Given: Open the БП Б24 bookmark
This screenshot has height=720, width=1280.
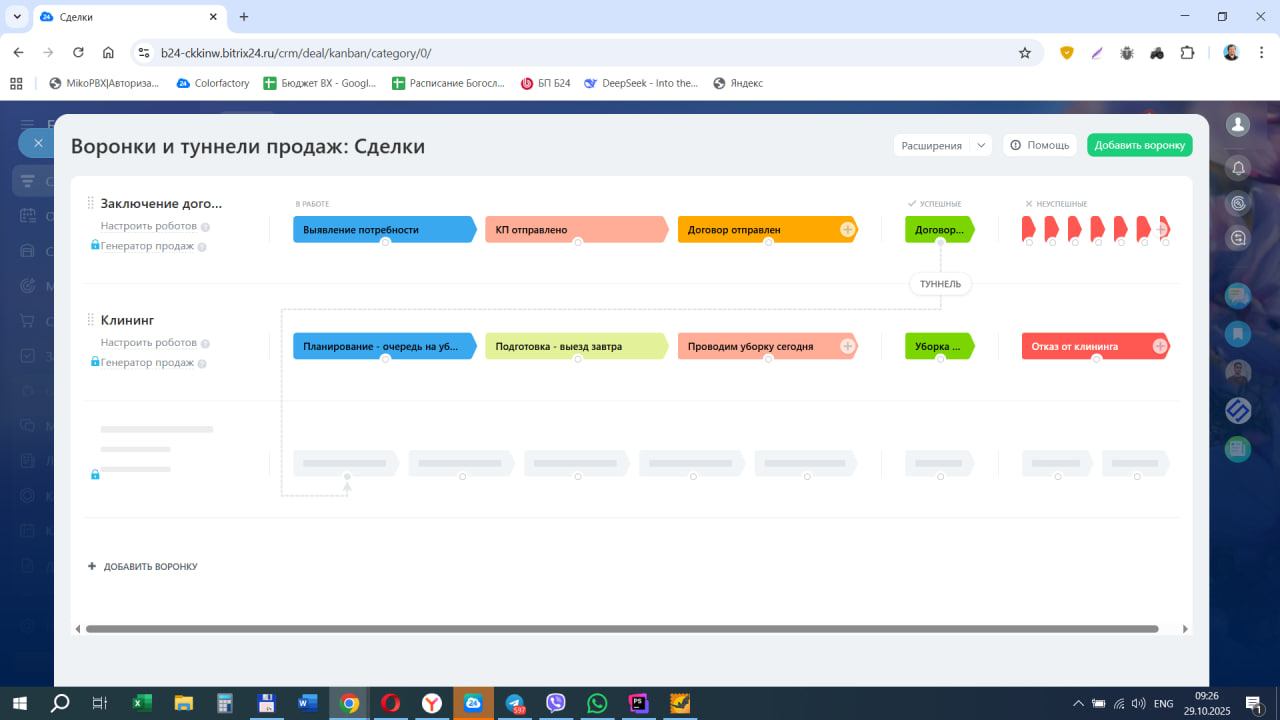Looking at the screenshot, I should (546, 83).
